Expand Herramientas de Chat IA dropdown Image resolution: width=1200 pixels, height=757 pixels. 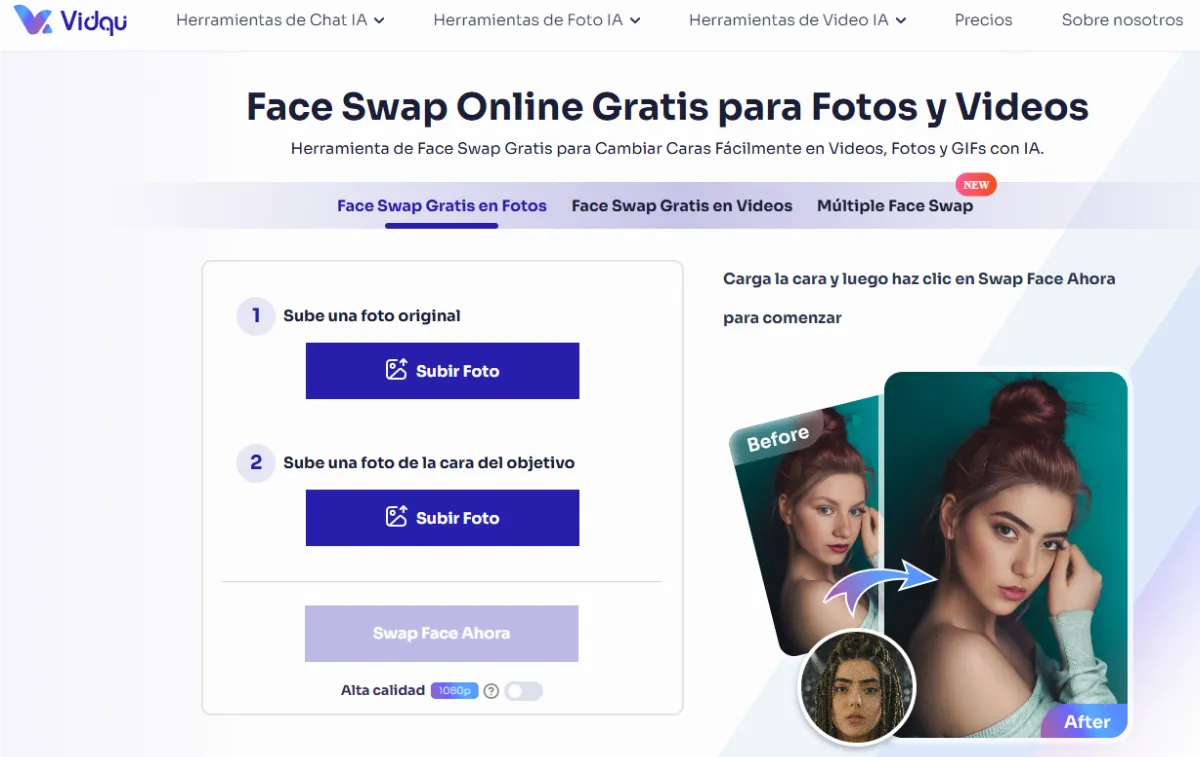(x=280, y=20)
